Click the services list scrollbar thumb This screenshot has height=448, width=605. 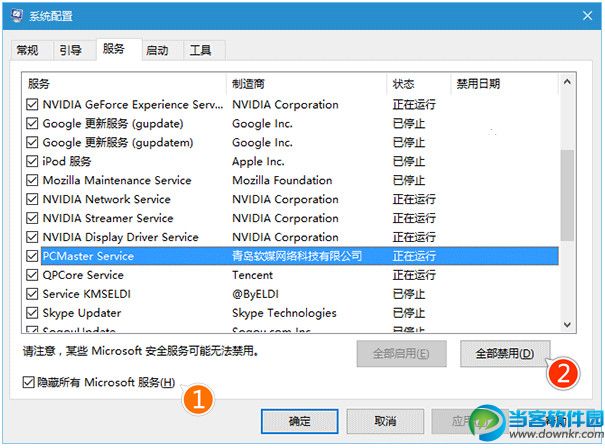click(x=567, y=195)
